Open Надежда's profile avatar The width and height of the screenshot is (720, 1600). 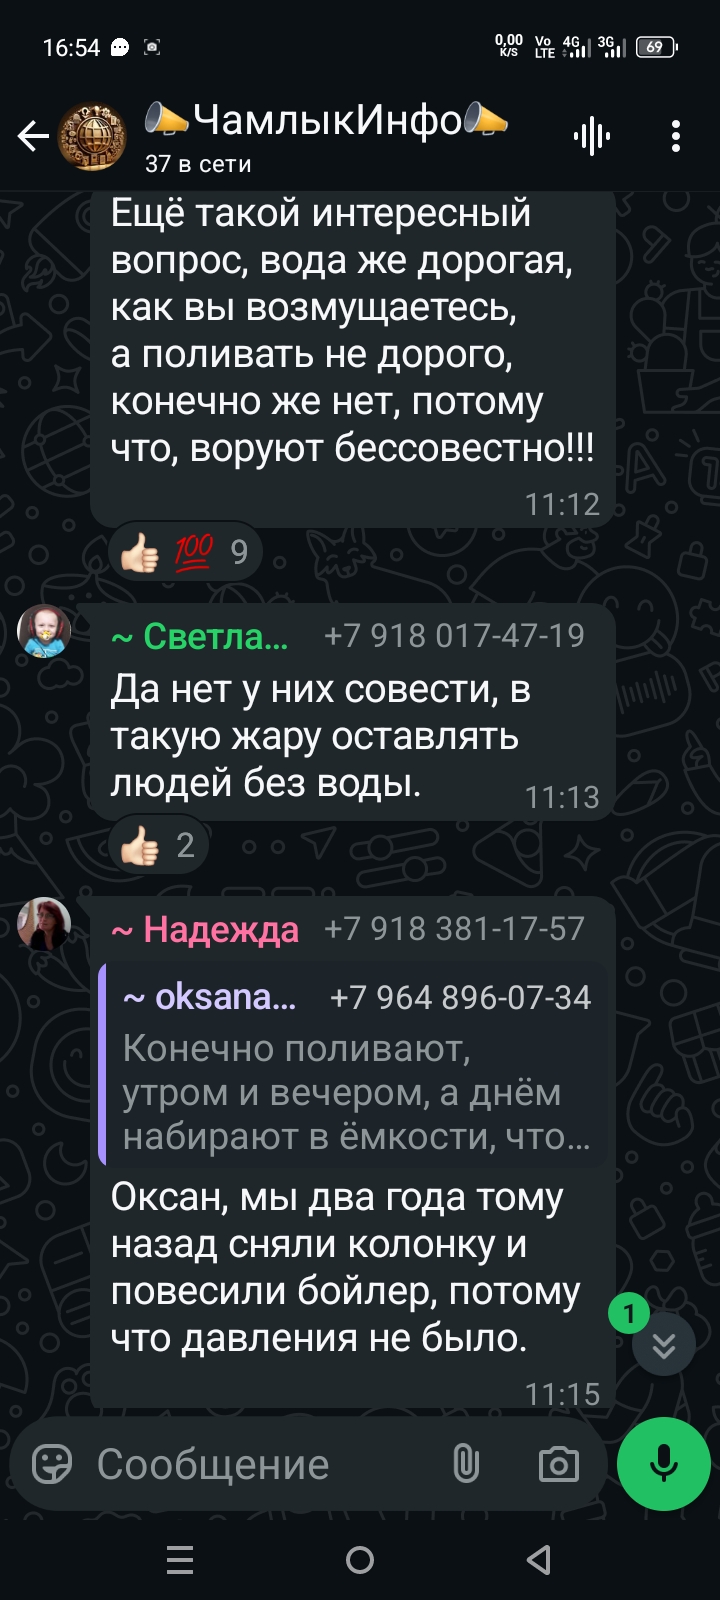click(x=44, y=924)
